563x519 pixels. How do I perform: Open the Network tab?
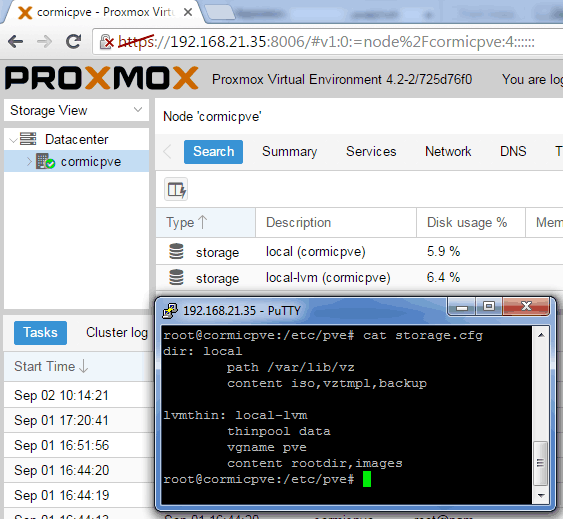click(448, 152)
